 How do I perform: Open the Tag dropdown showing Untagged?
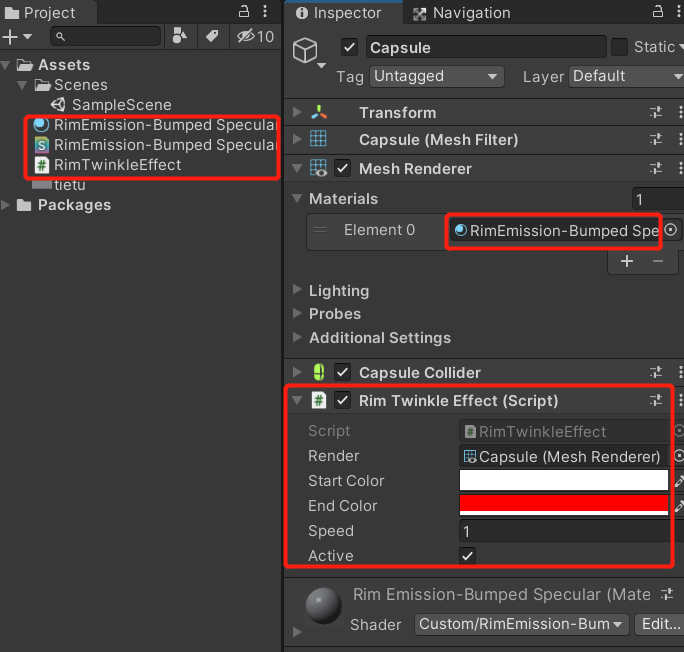tap(436, 76)
